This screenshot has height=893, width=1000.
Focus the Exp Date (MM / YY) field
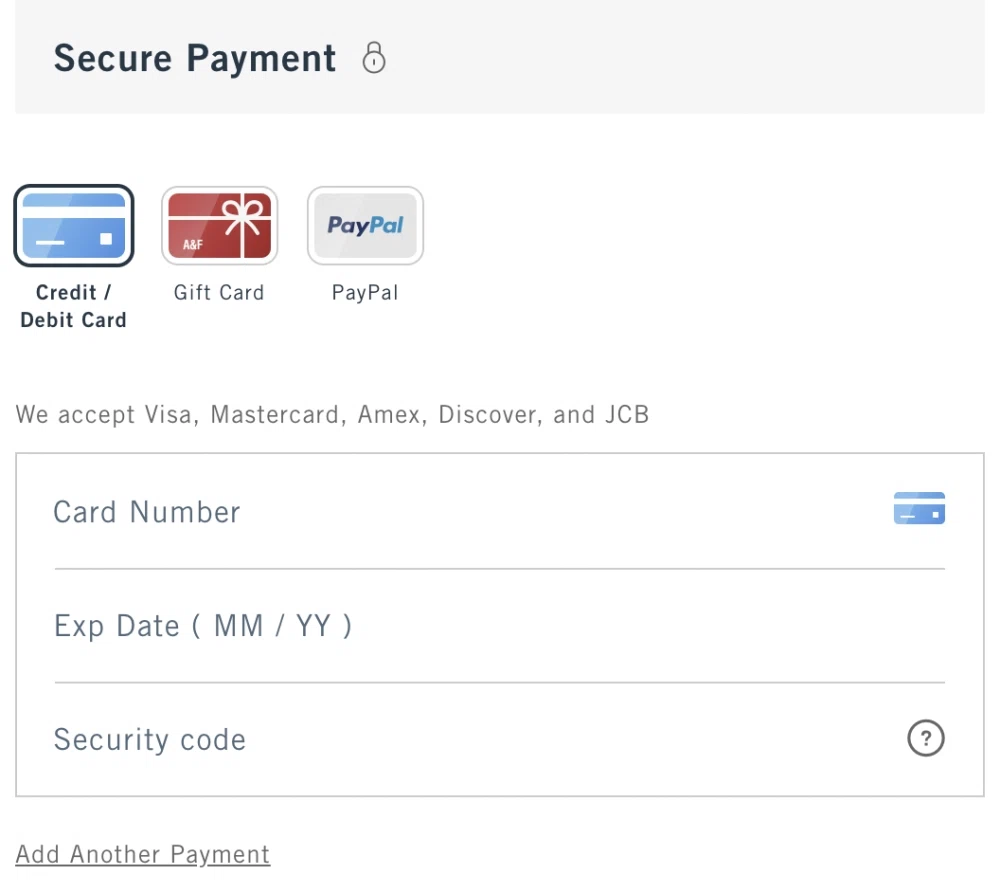450,626
